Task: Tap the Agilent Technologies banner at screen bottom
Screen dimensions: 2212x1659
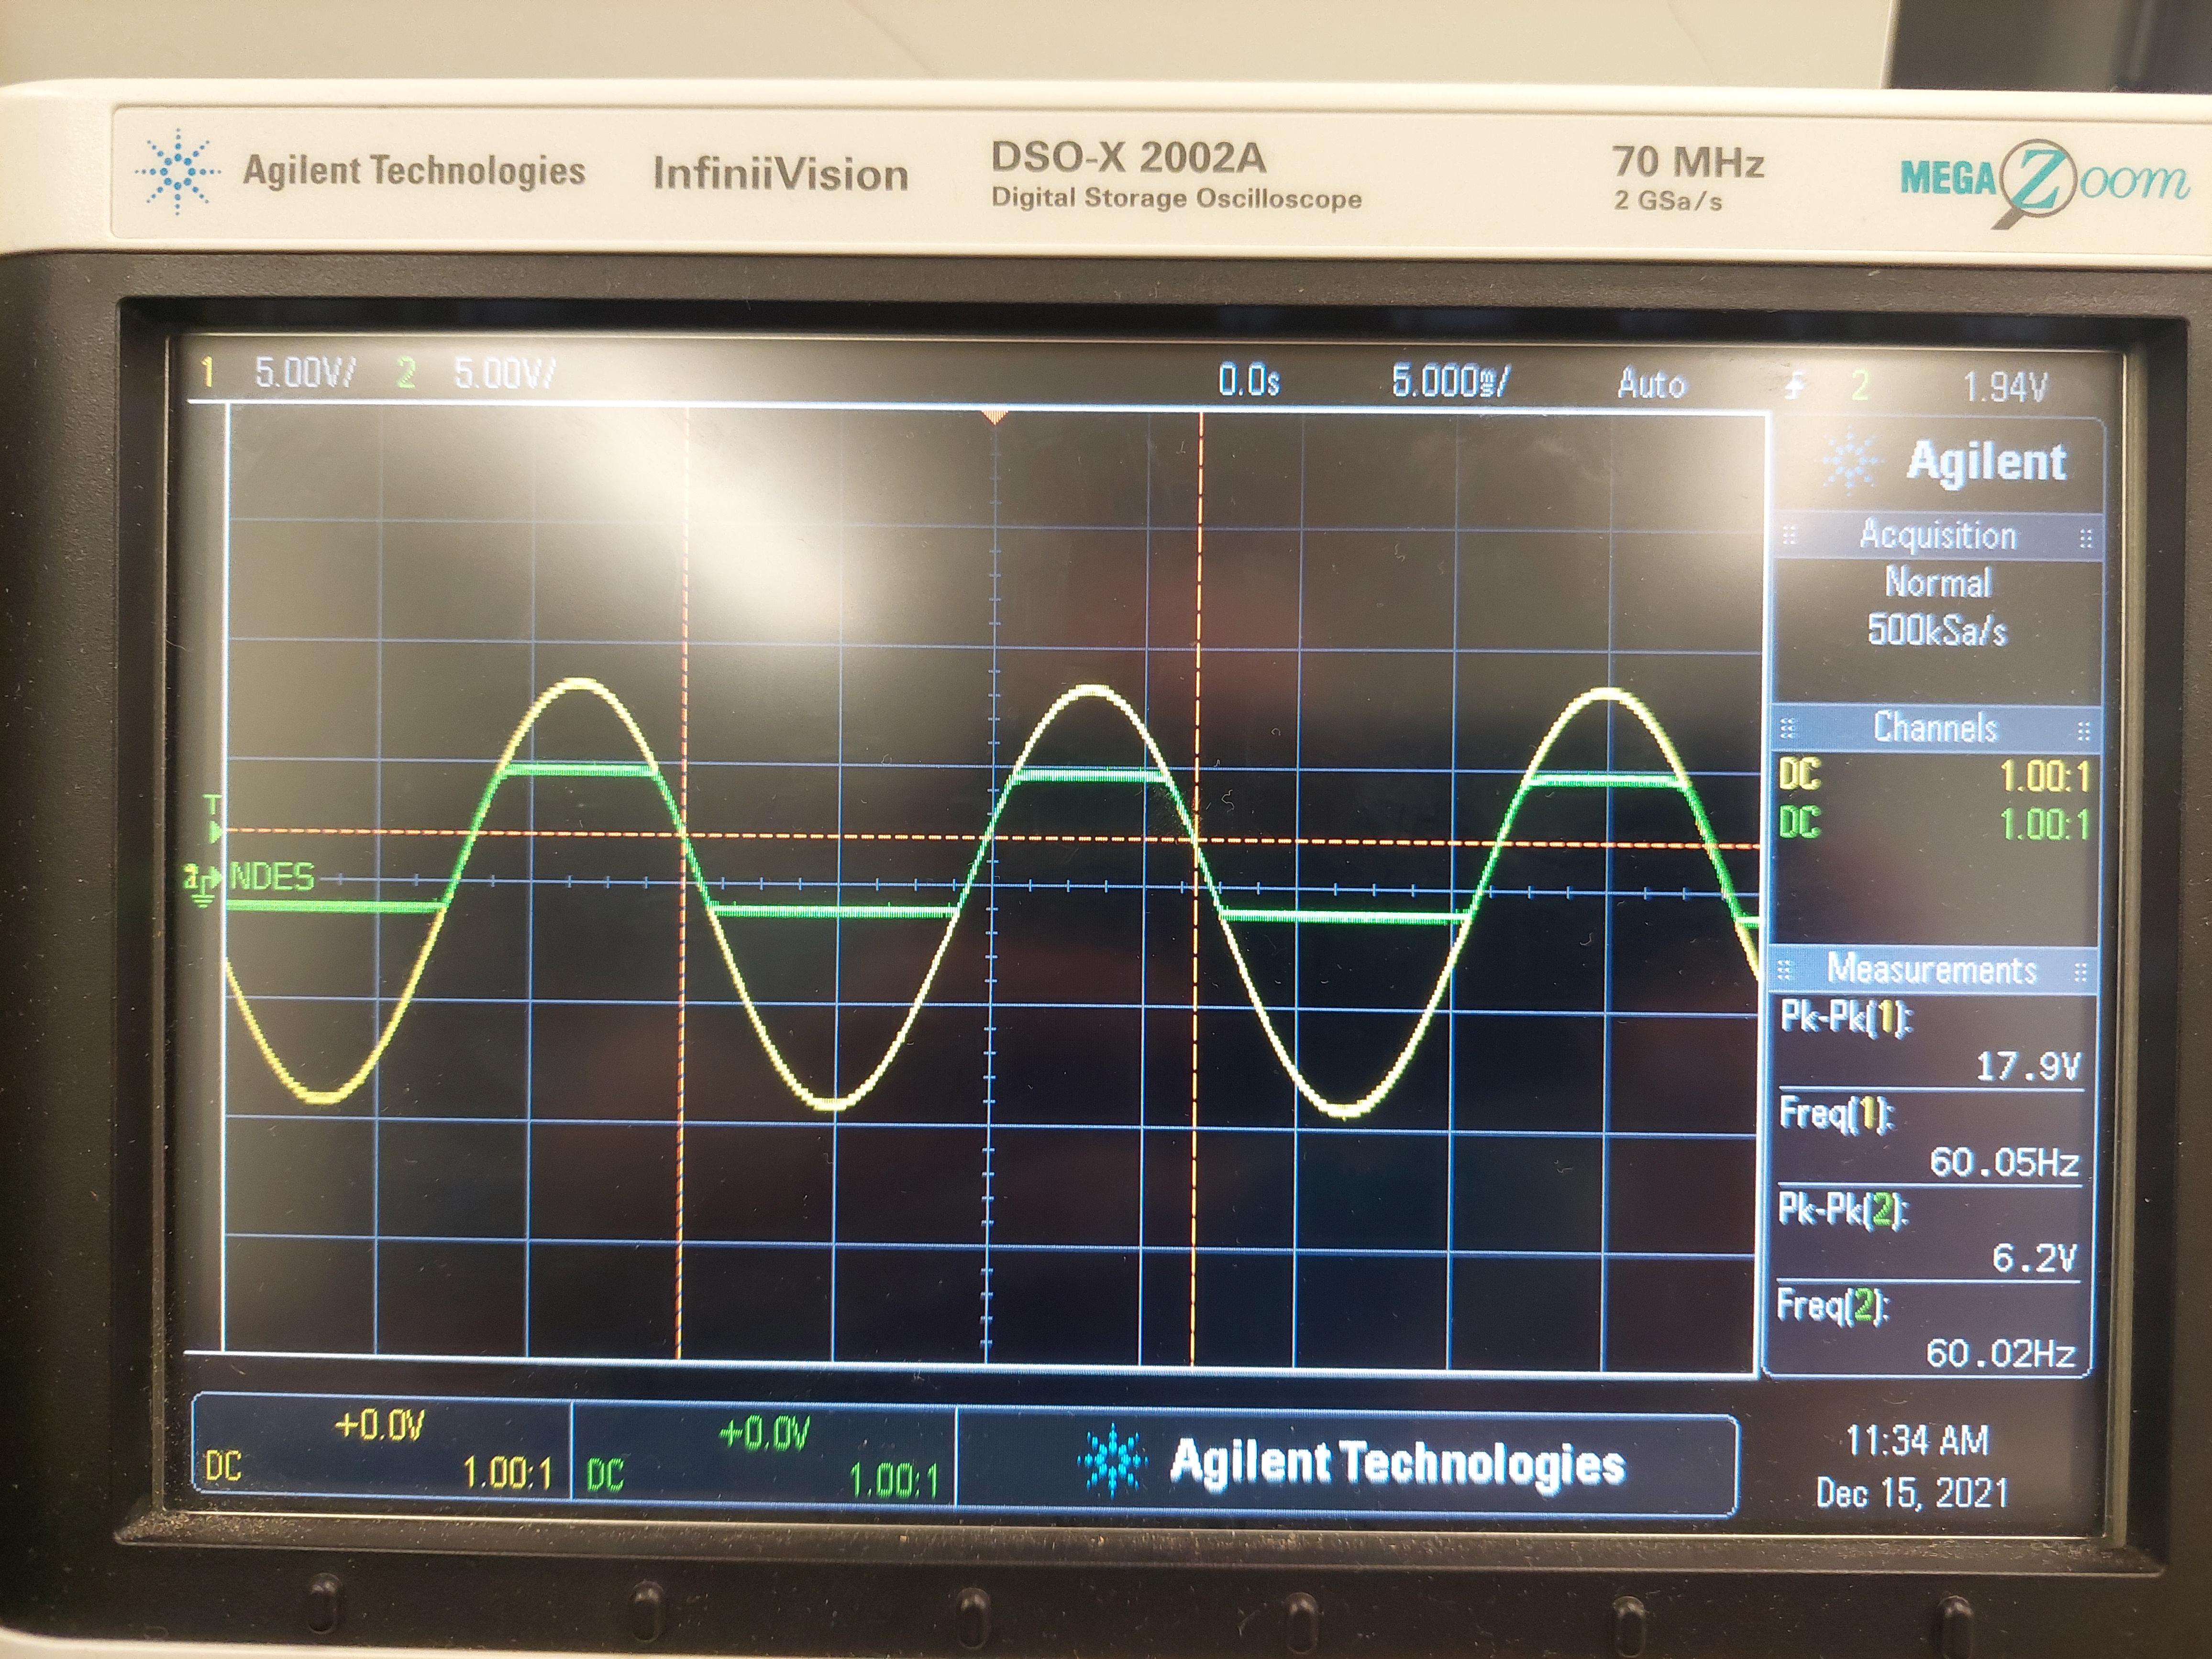Action: (1347, 1462)
